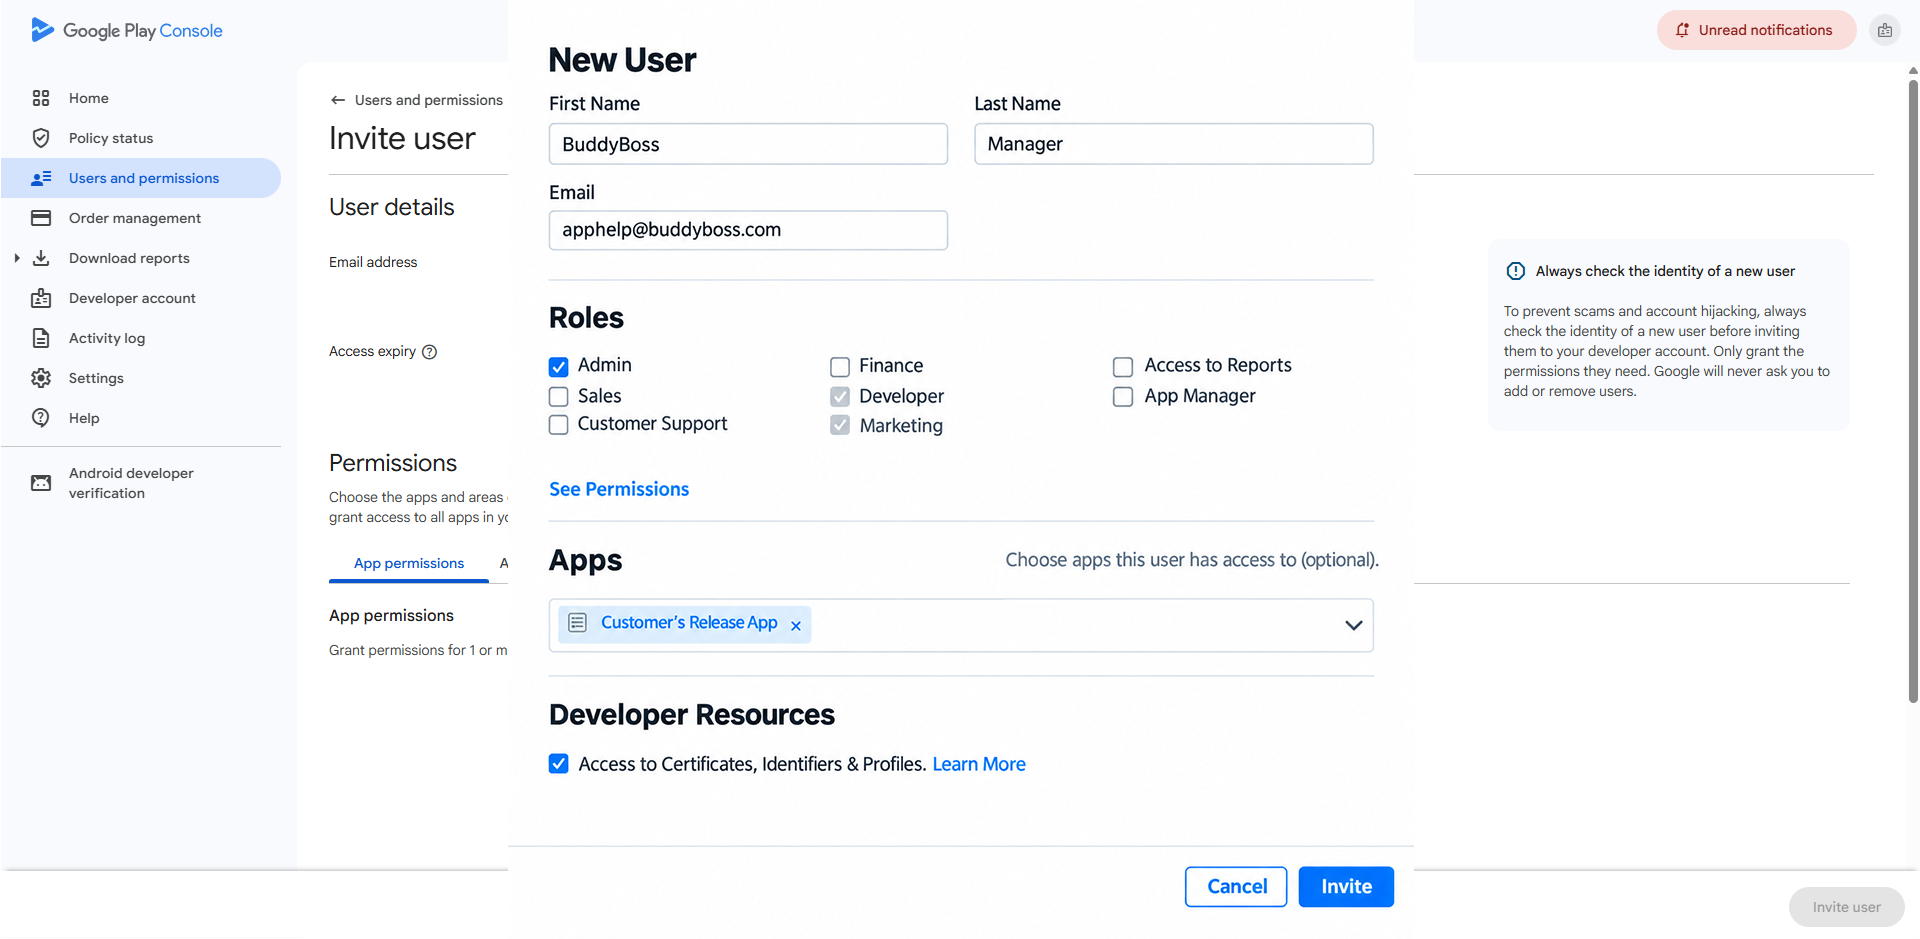Open the Learn More link
The image size is (1920, 939).
[x=979, y=764]
